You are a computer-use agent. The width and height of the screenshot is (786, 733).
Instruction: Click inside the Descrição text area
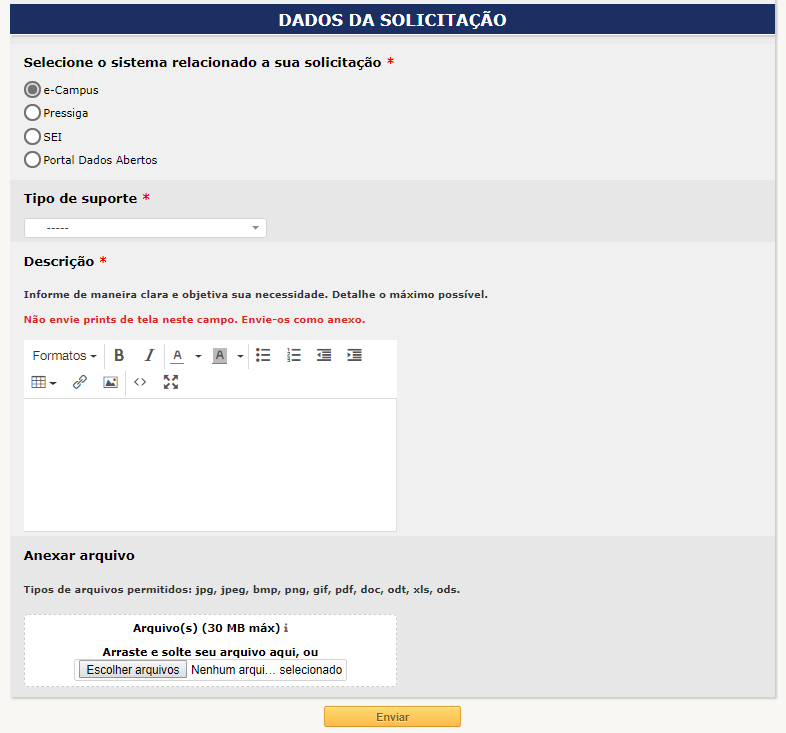pos(210,465)
